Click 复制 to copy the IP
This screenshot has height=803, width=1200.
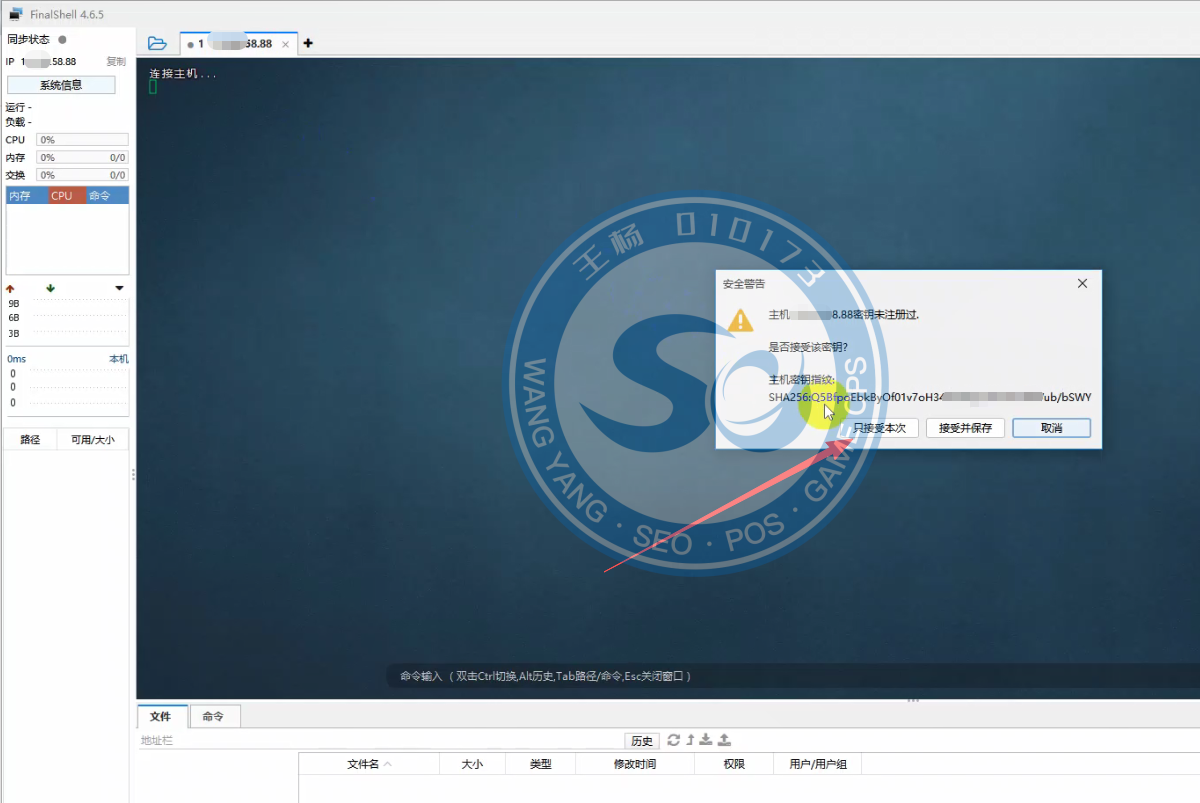pyautogui.click(x=116, y=62)
